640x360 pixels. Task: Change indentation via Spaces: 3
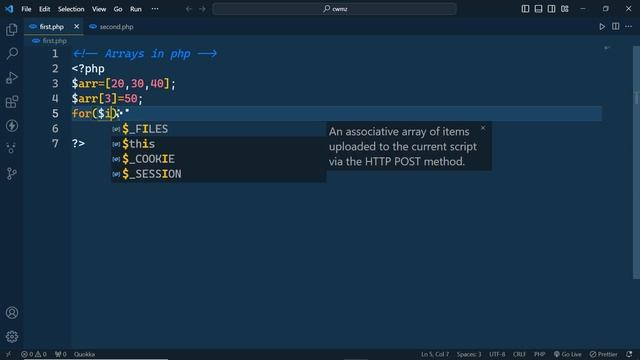469,354
